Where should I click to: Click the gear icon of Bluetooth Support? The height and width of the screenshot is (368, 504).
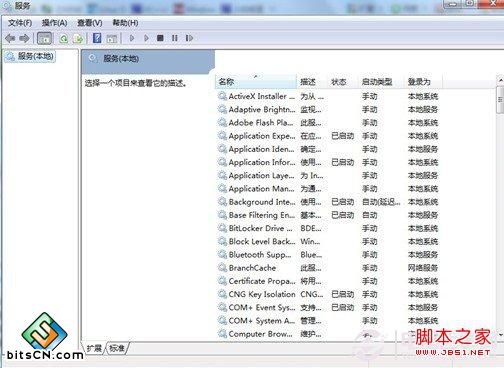pos(222,255)
